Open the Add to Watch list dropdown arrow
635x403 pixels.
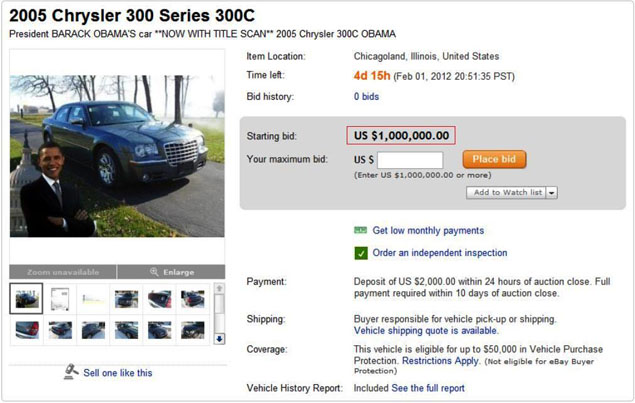click(x=552, y=192)
